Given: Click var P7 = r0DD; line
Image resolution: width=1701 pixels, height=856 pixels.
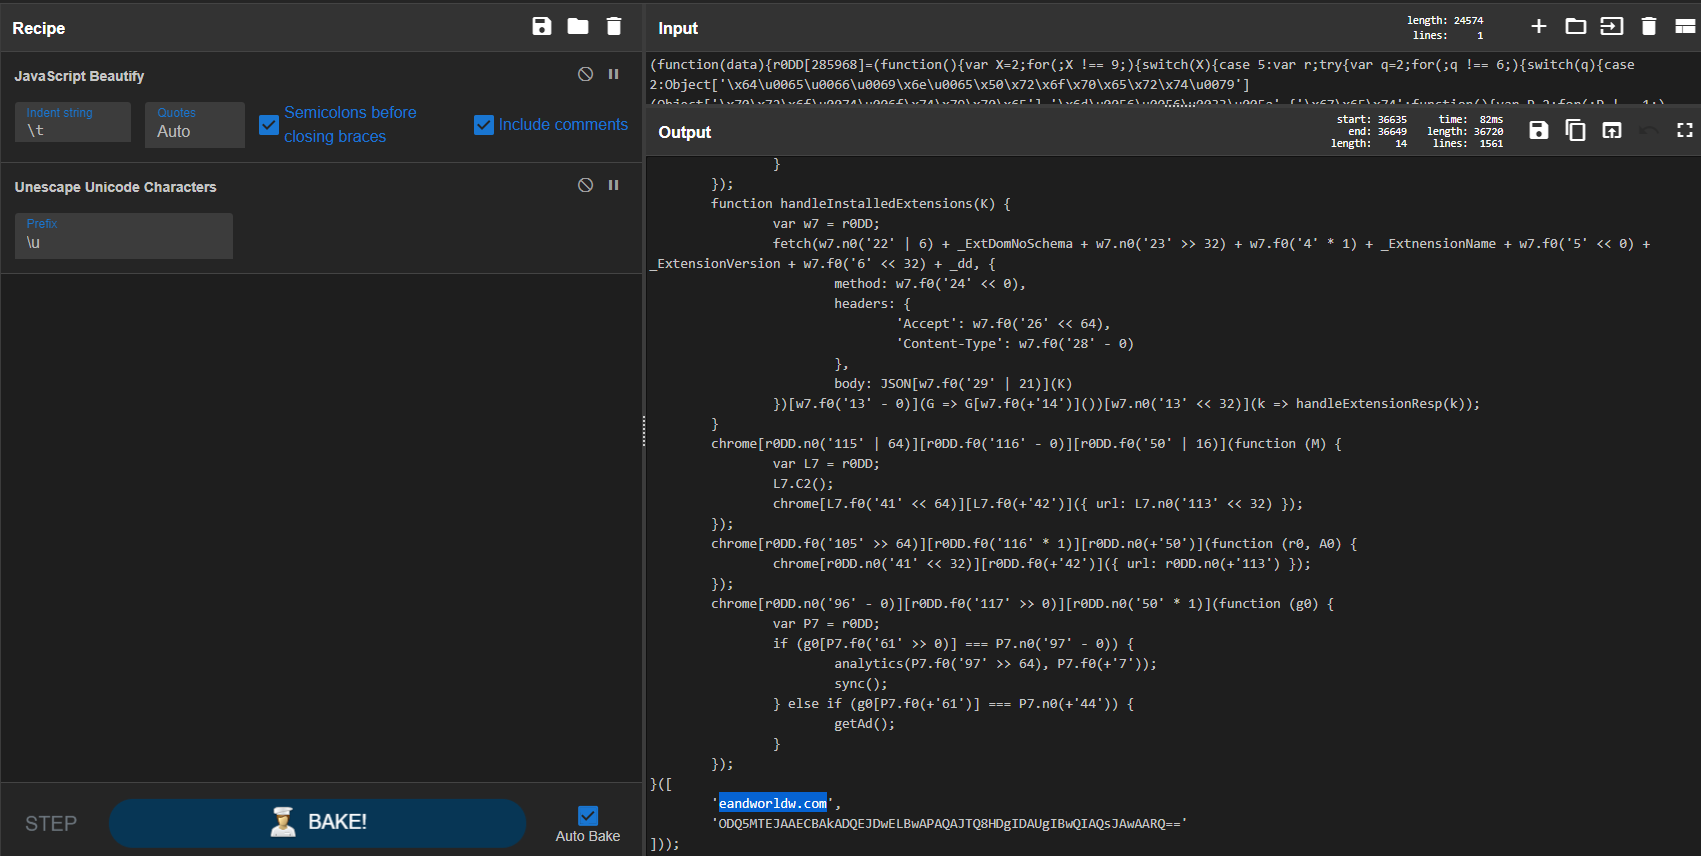Looking at the screenshot, I should click(826, 624).
